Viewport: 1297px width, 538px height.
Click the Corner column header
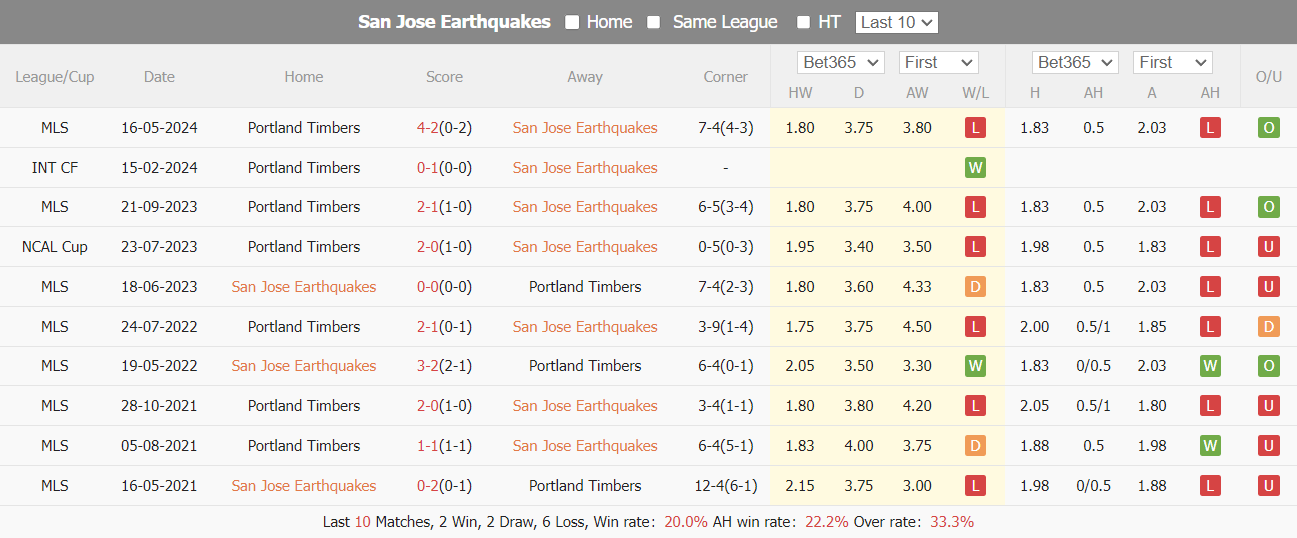(725, 77)
